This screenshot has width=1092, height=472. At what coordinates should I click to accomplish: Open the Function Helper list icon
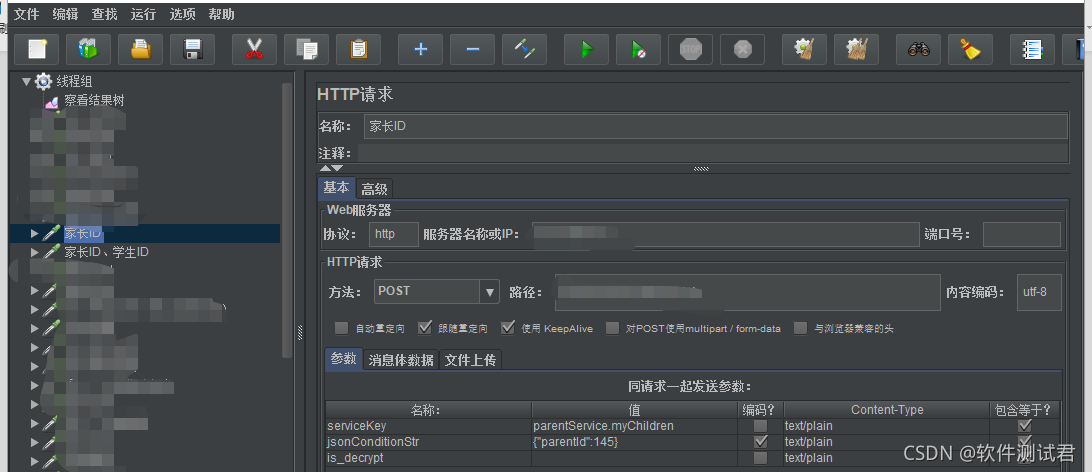1032,49
